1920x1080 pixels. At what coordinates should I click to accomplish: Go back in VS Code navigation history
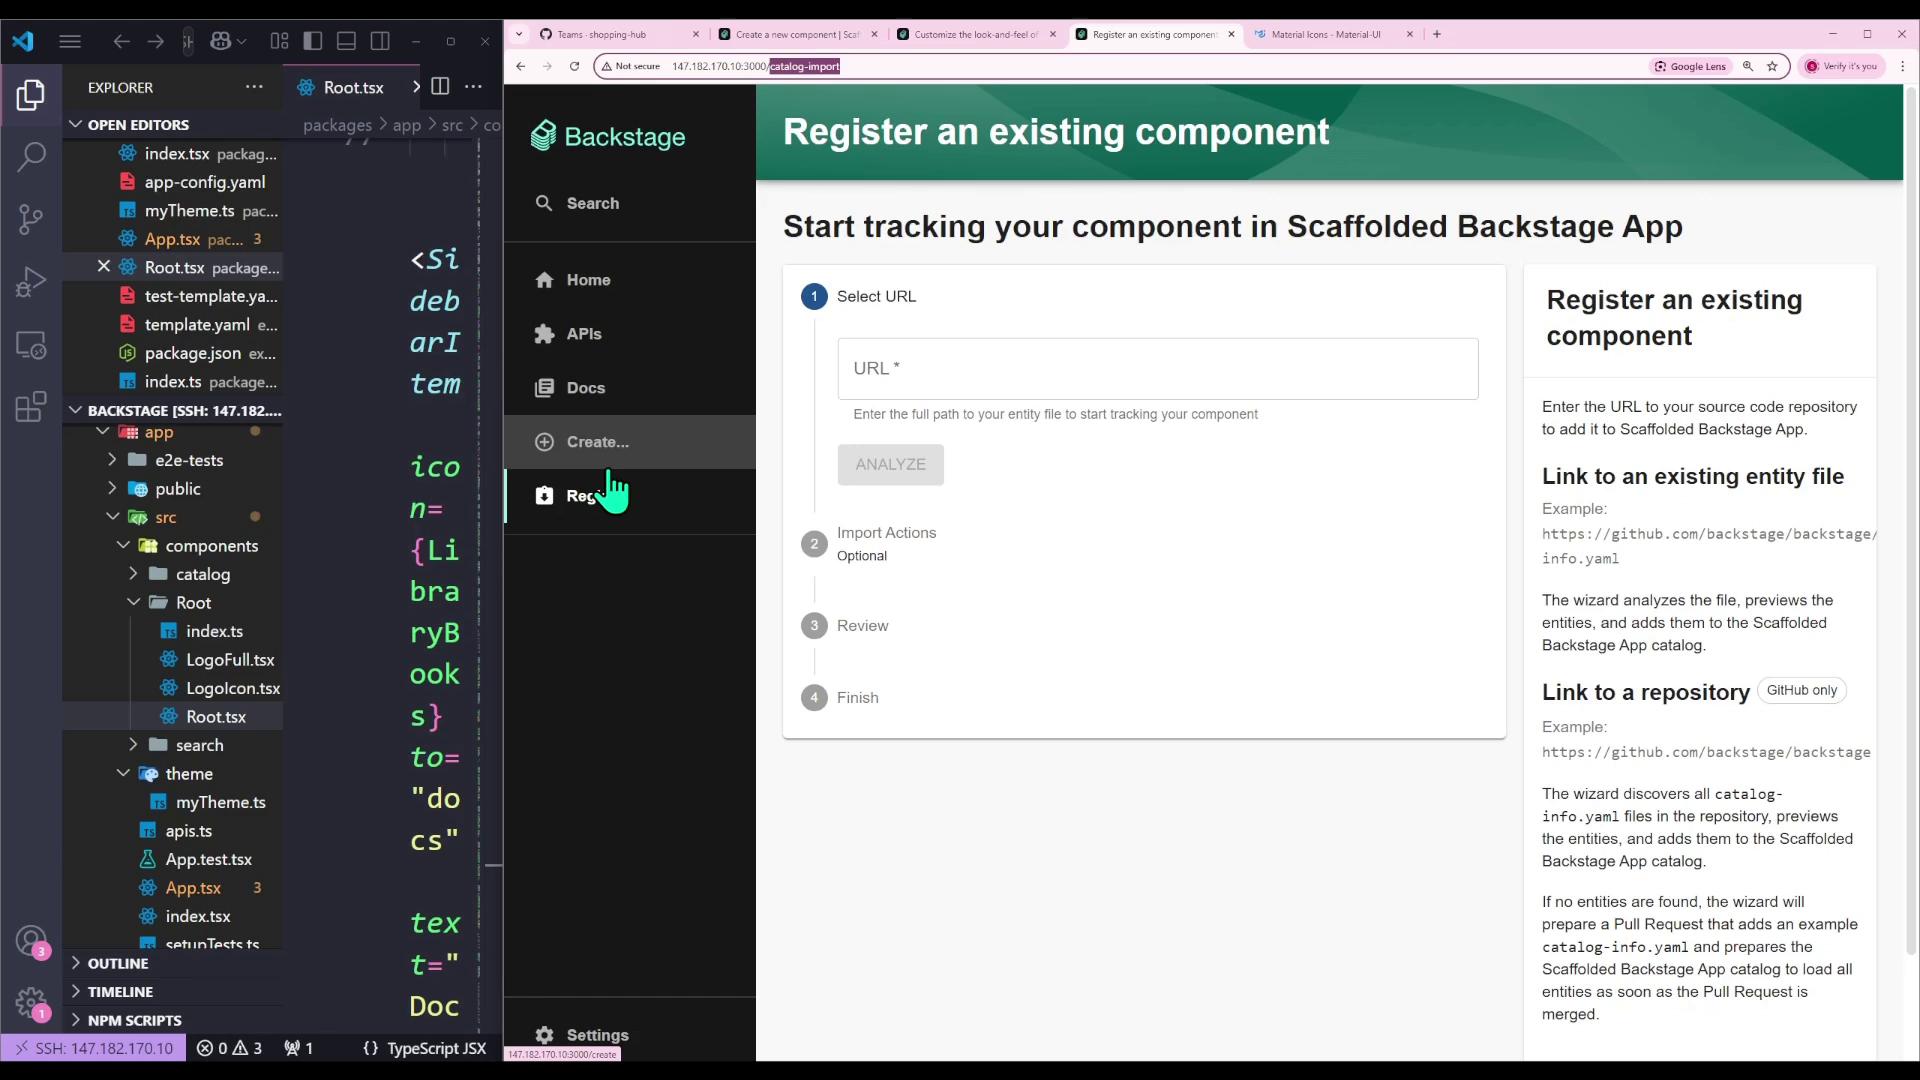[x=121, y=41]
